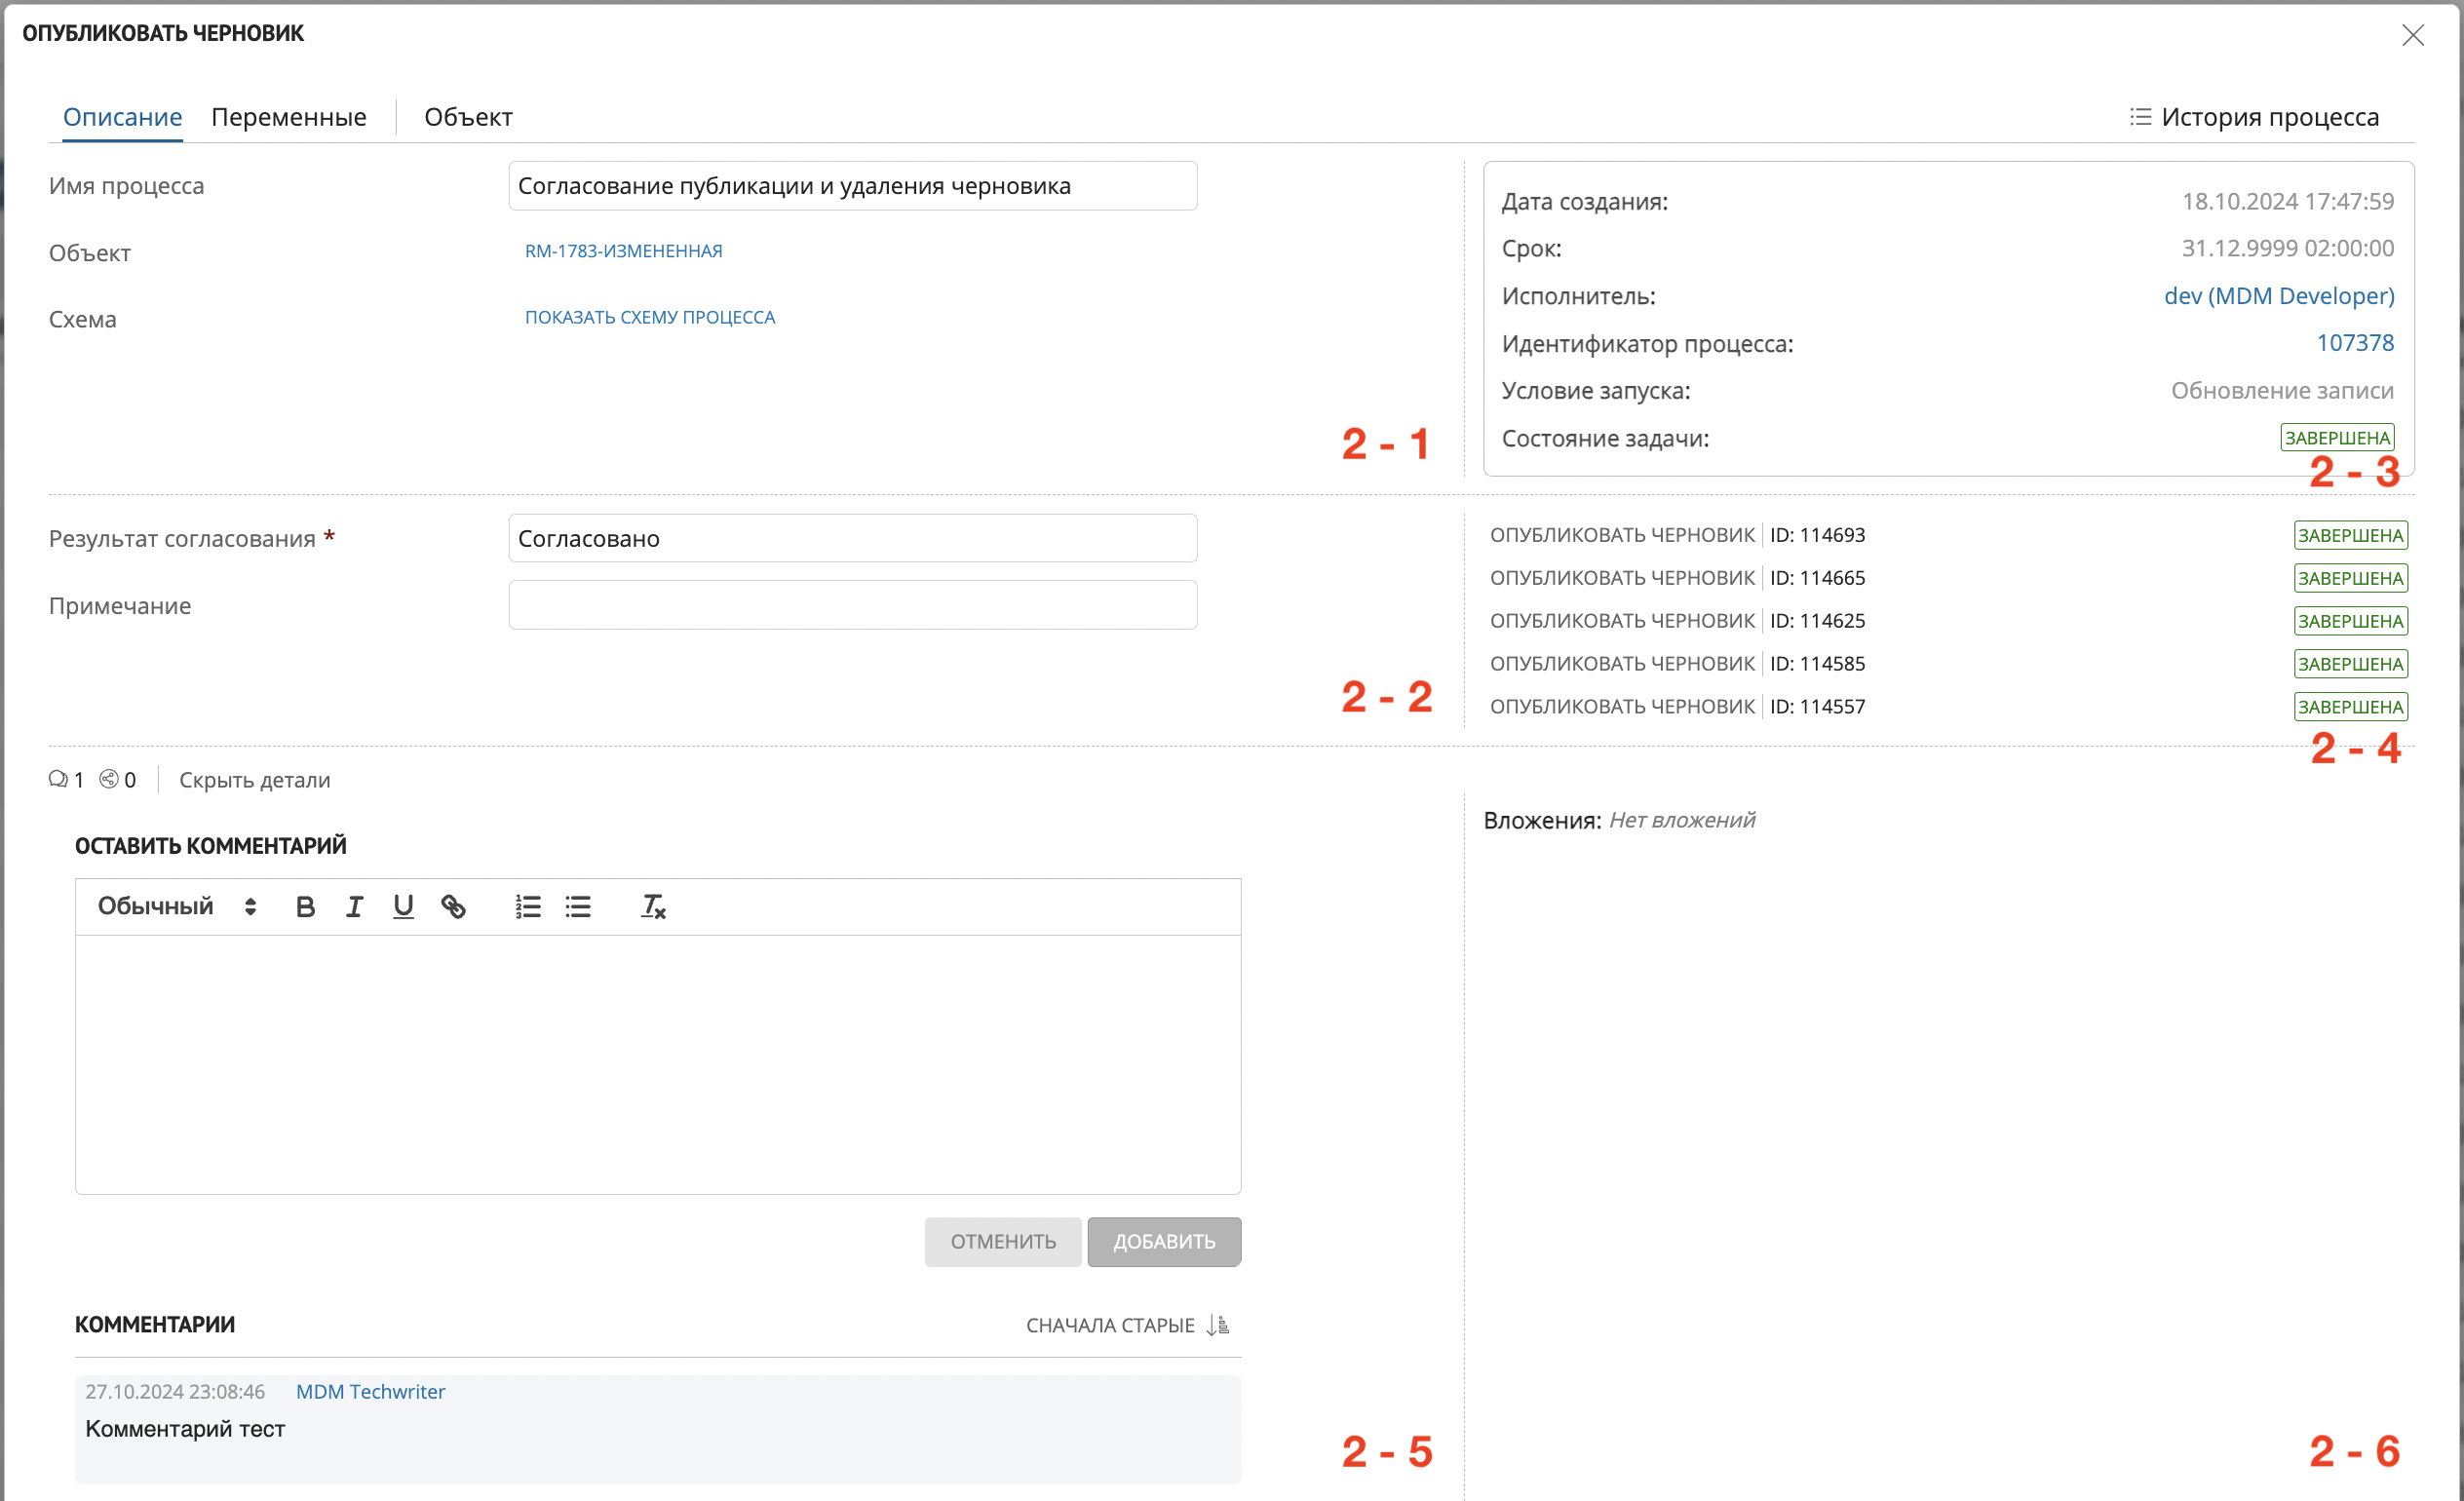Click the comments count bubble icon

click(58, 779)
